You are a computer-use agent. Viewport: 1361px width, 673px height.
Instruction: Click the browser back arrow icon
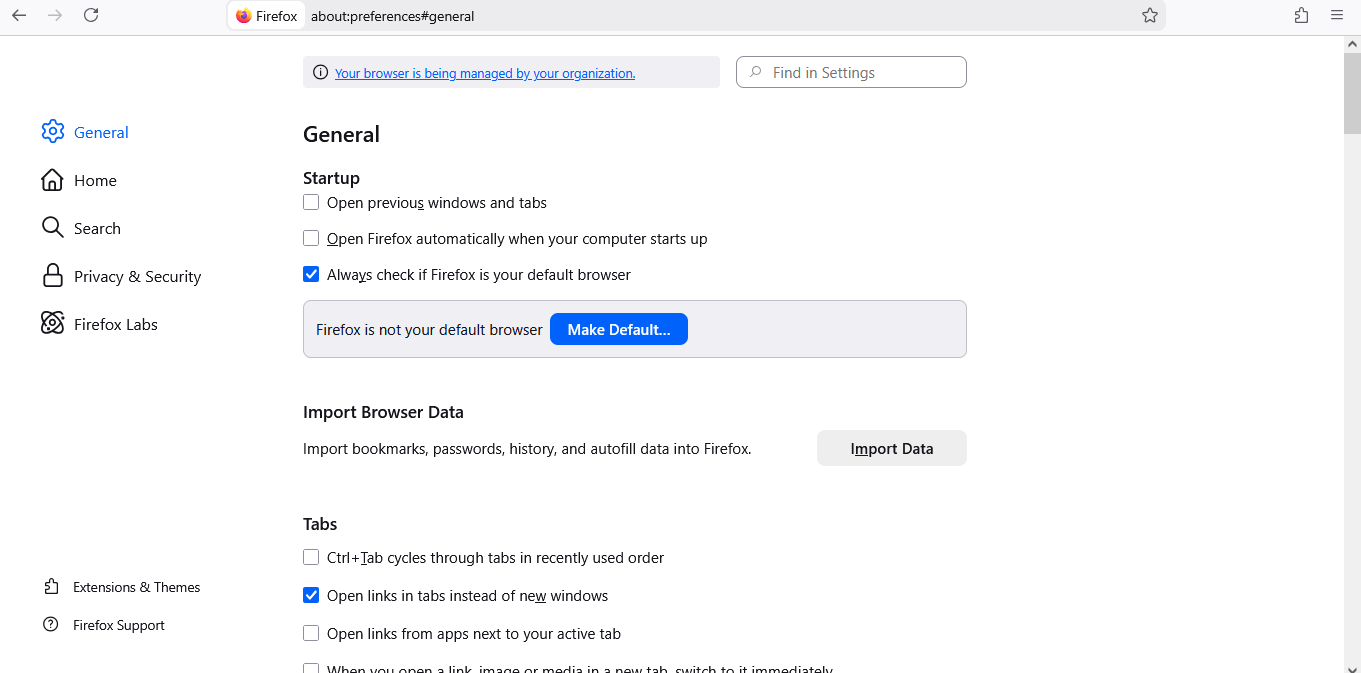tap(19, 15)
